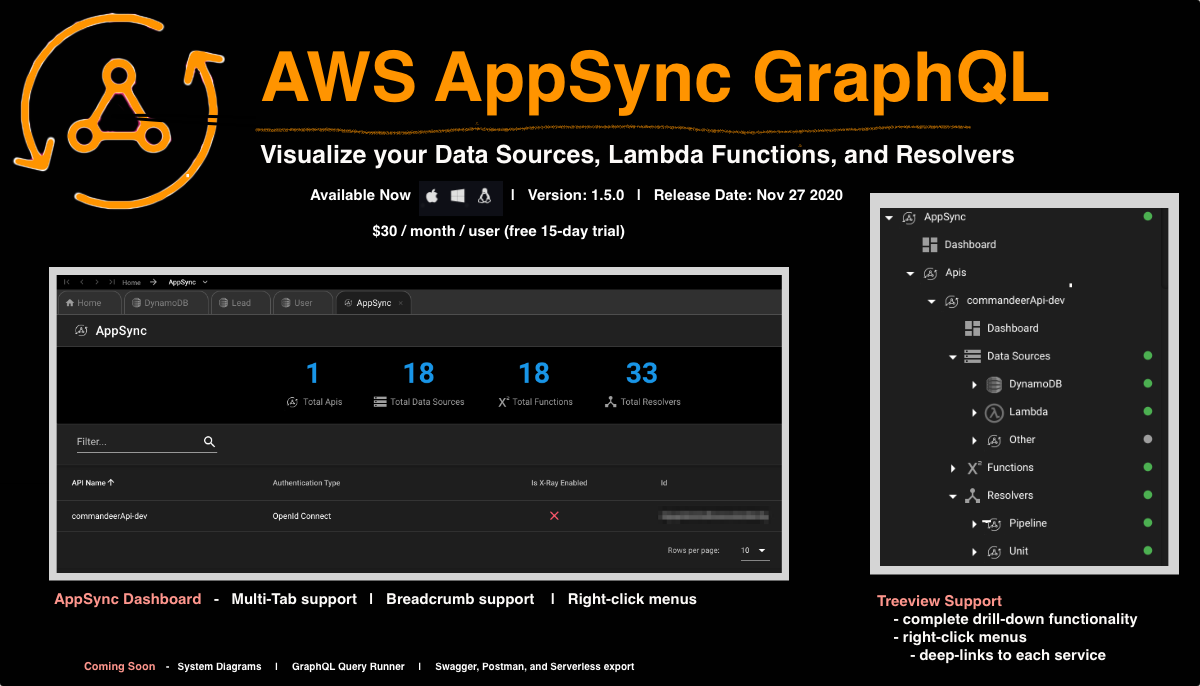Image resolution: width=1200 pixels, height=686 pixels.
Task: Click the Functions X² icon in the tree
Action: (974, 467)
